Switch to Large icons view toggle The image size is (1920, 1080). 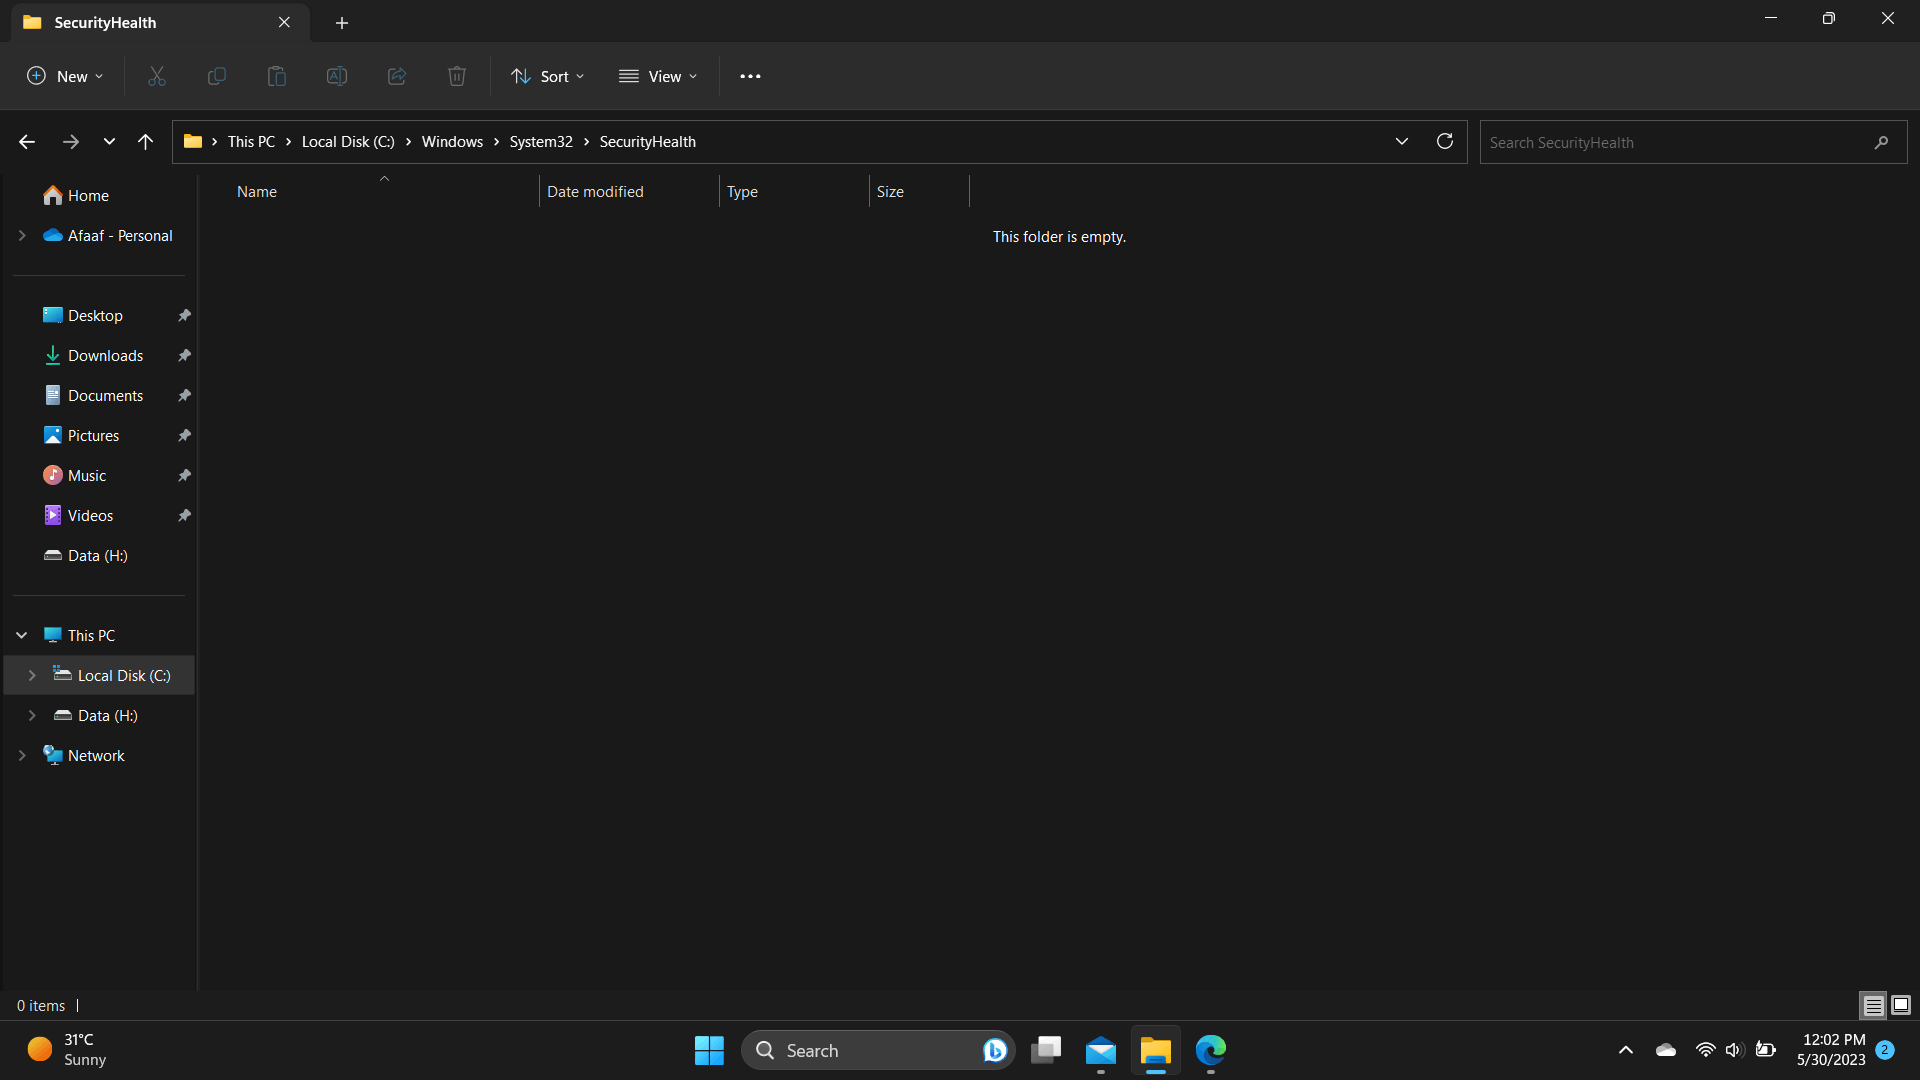(x=1901, y=1005)
